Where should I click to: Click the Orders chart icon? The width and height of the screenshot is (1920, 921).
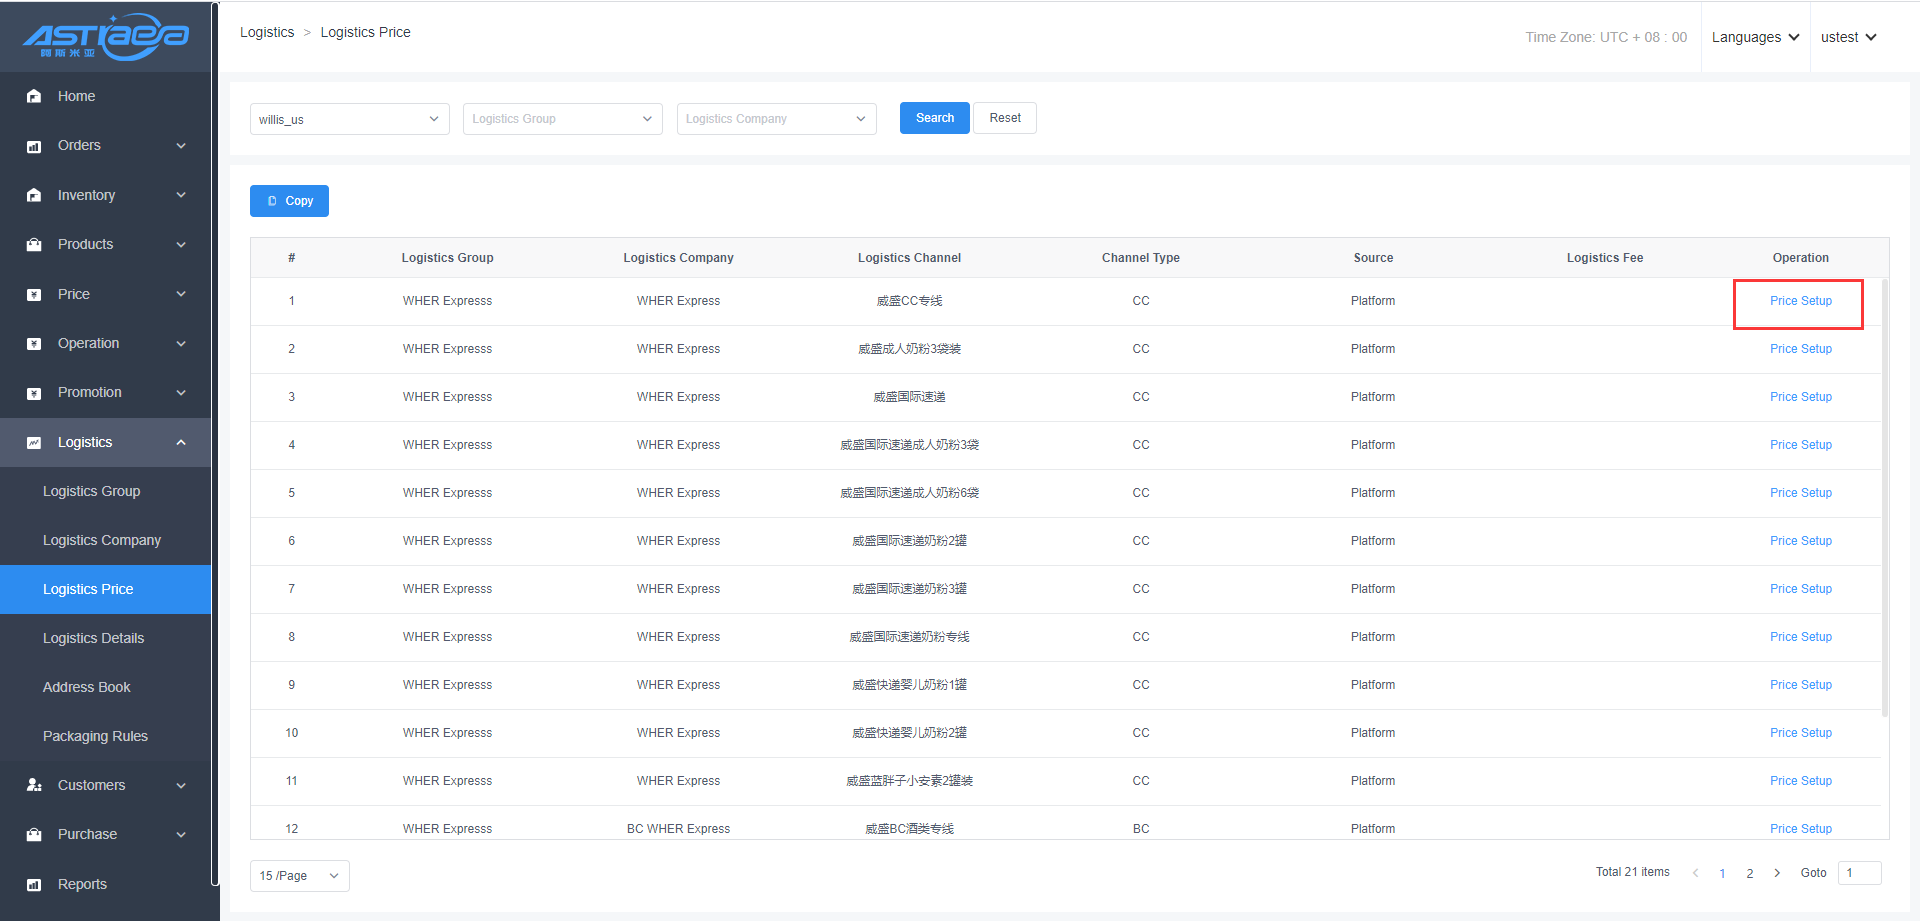34,146
